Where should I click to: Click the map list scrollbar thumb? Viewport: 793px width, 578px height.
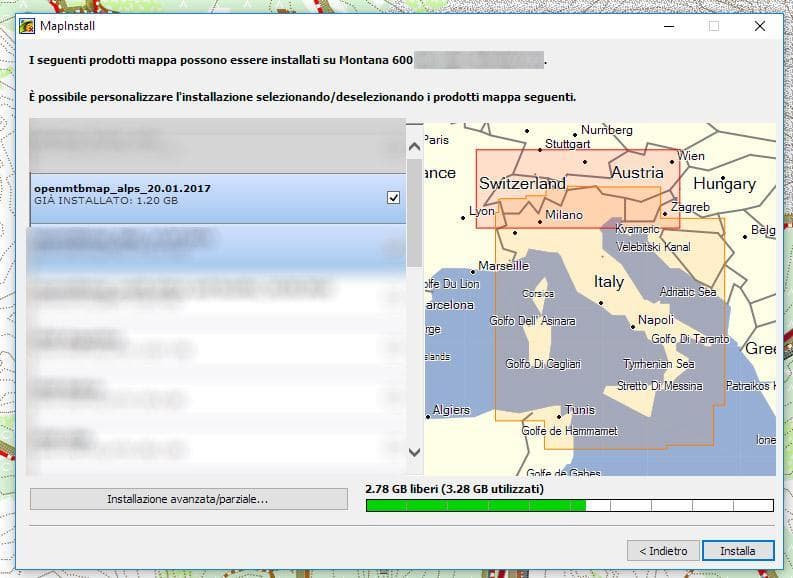tap(415, 213)
